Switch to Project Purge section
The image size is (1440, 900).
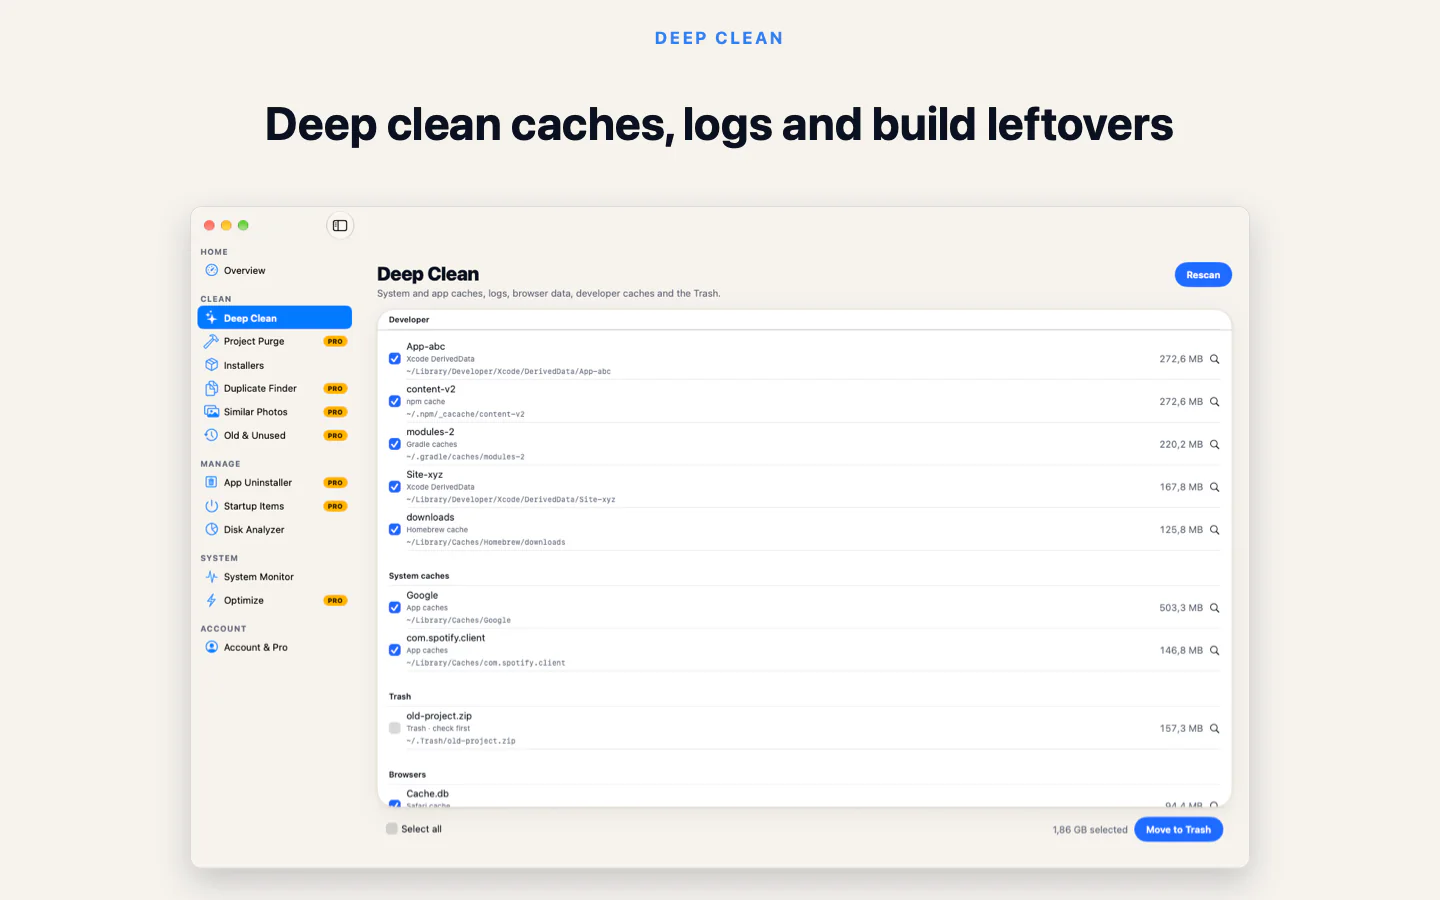[x=275, y=342]
